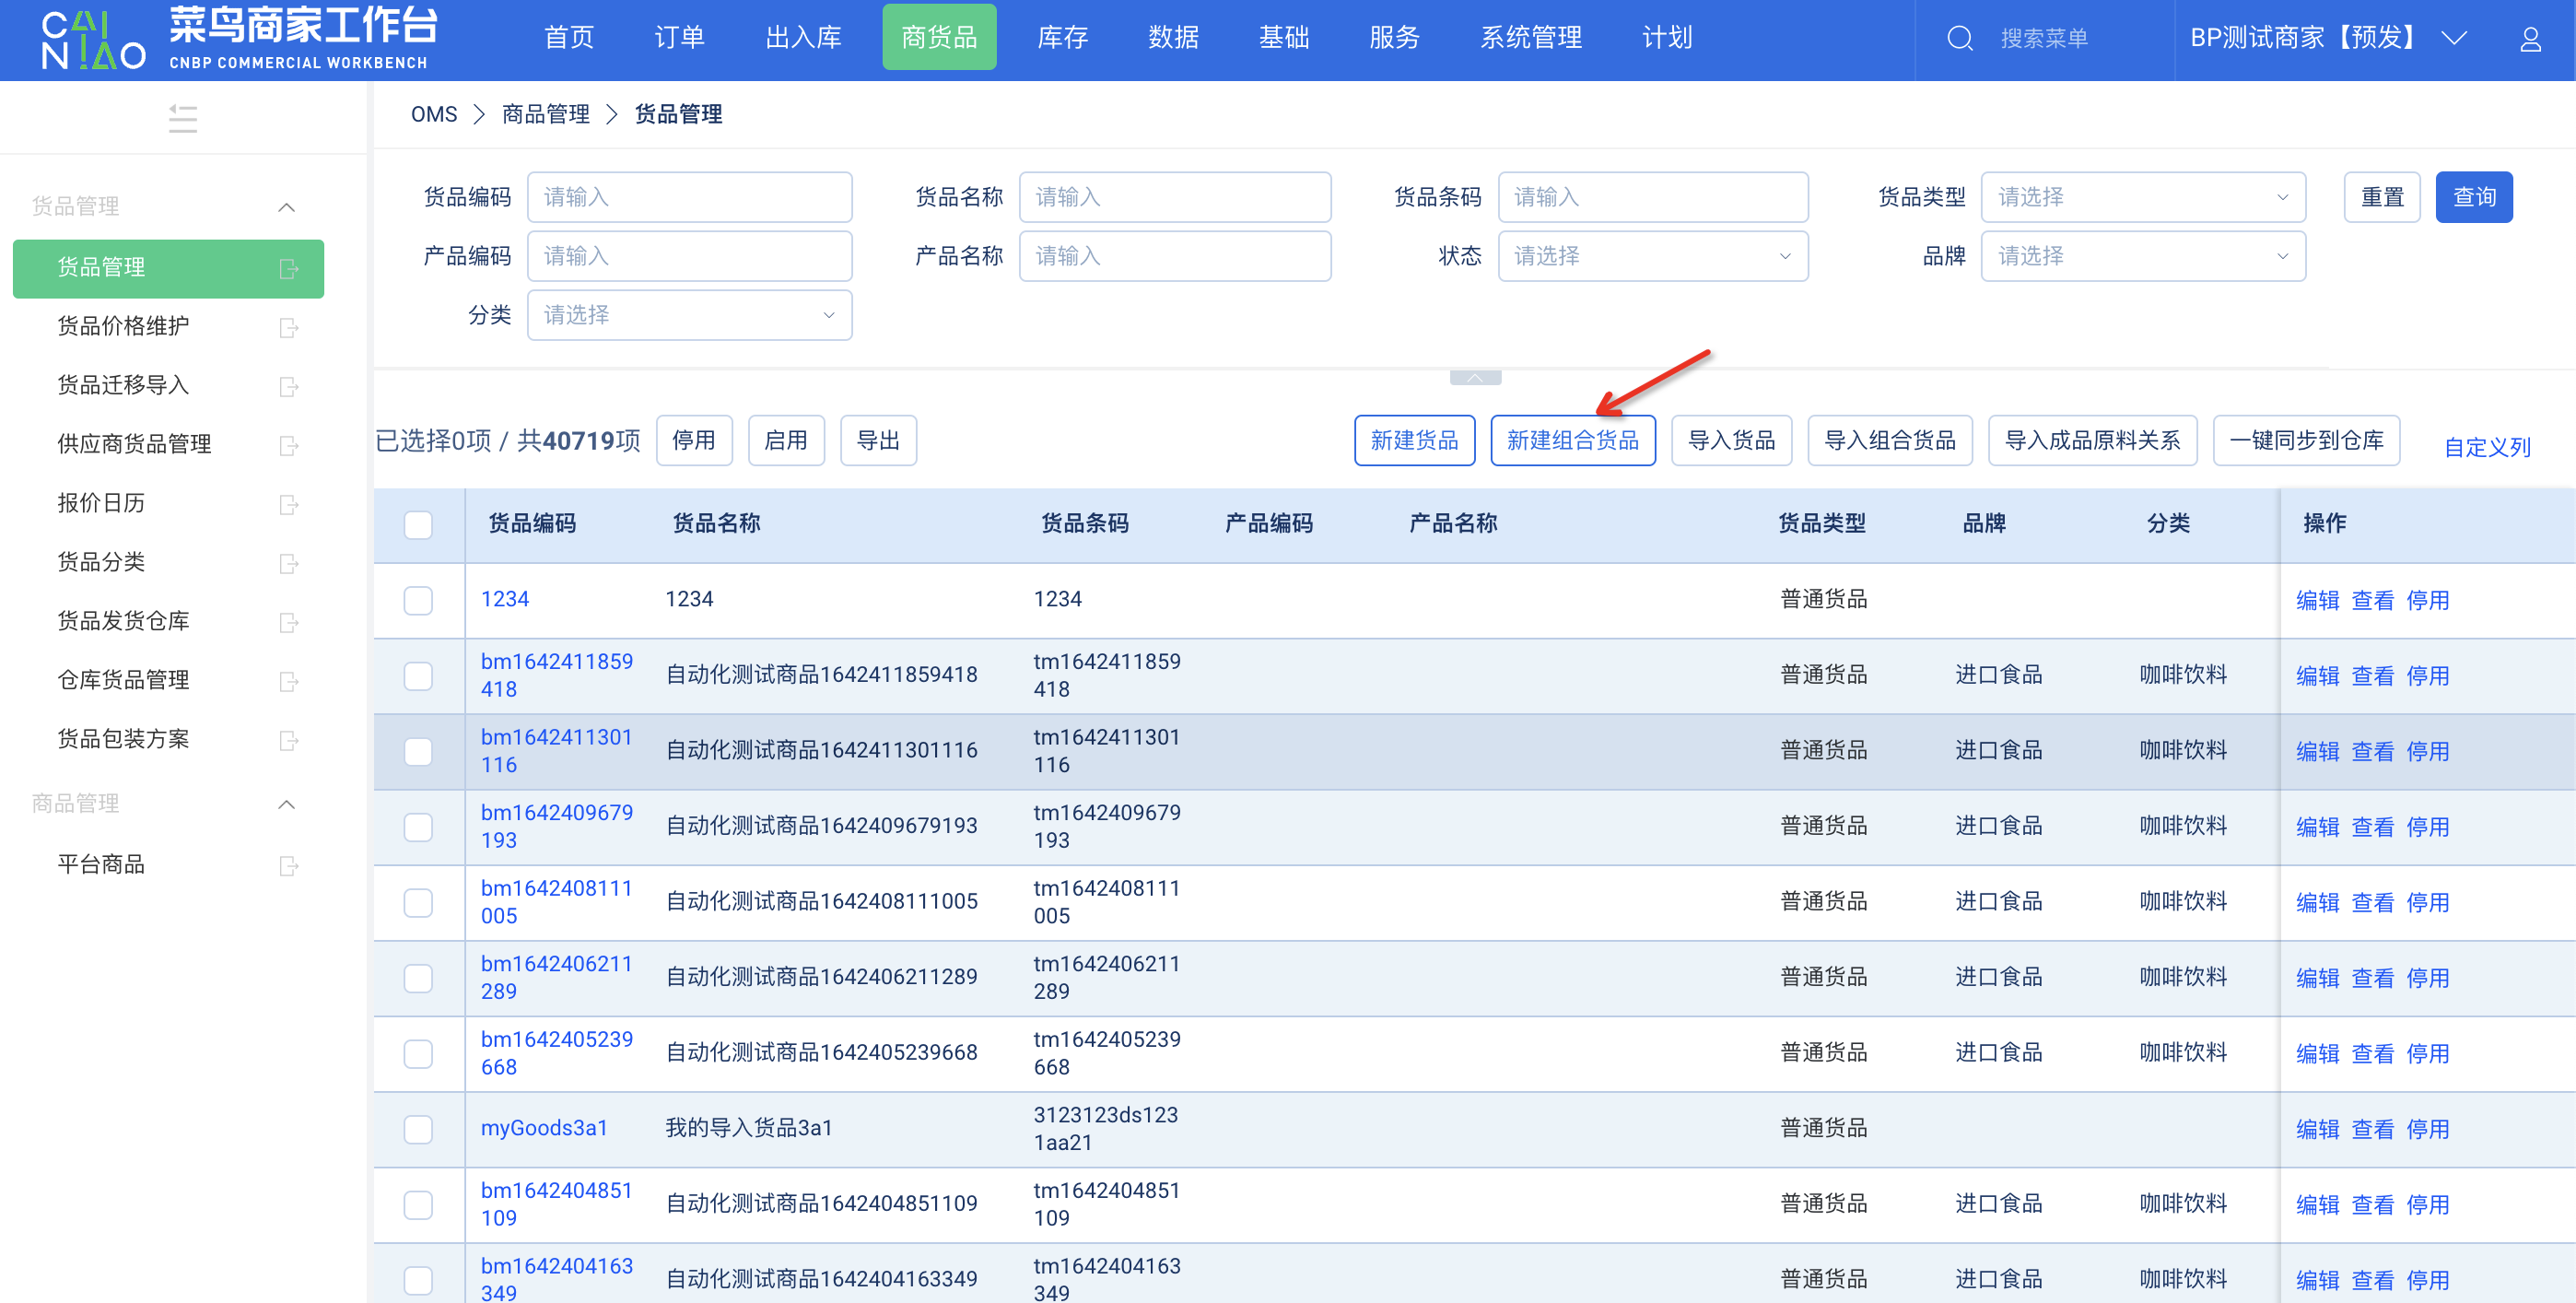Check the row checkbox for bm1642409679193

(418, 827)
